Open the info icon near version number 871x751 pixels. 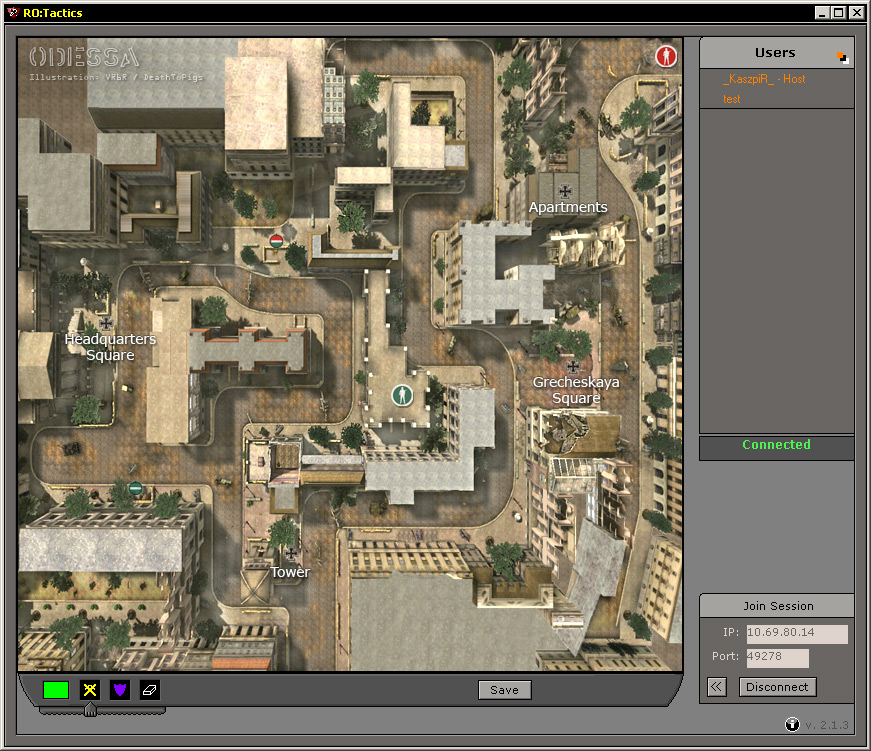[792, 724]
